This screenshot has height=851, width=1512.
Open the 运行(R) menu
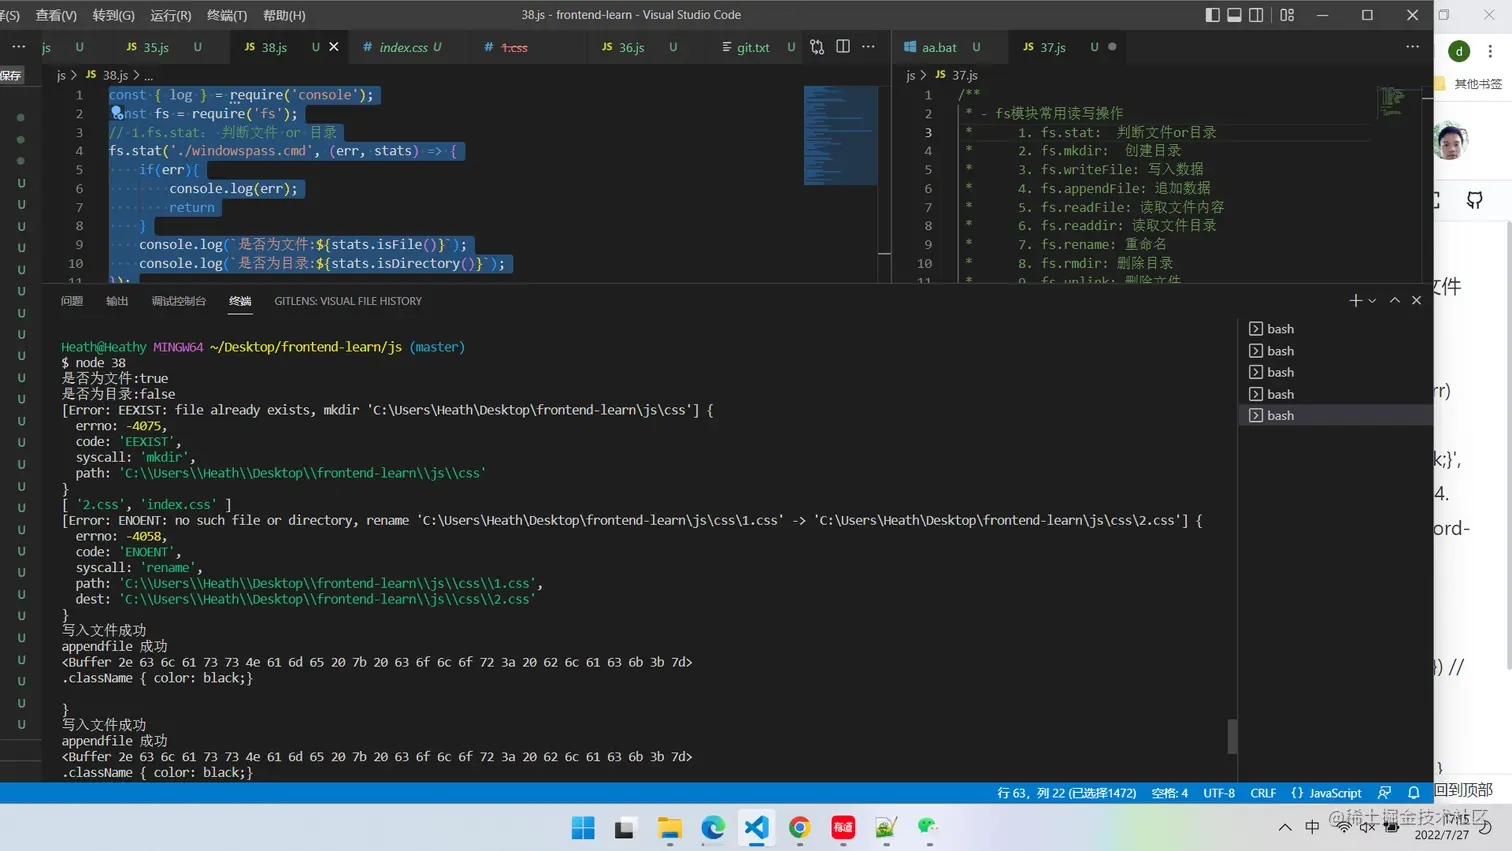tap(170, 15)
